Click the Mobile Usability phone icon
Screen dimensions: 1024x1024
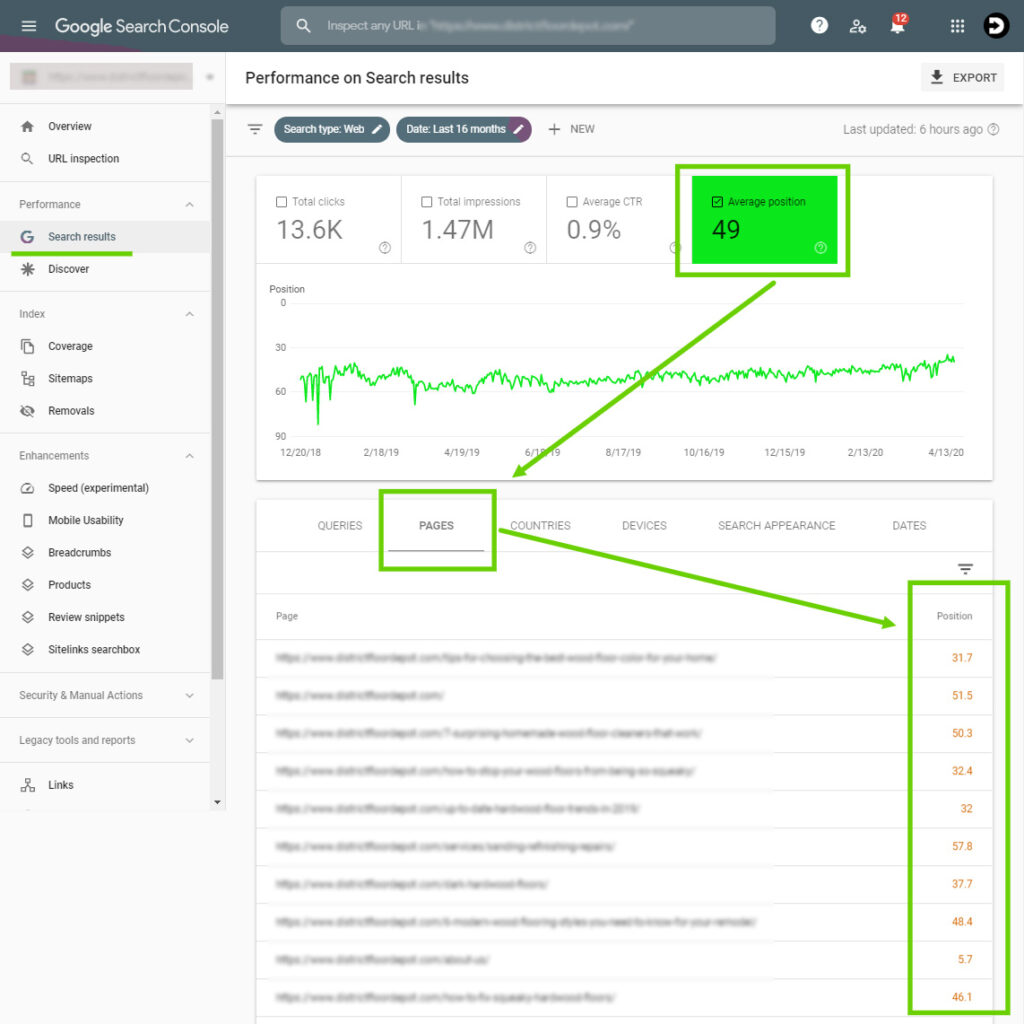[27, 520]
